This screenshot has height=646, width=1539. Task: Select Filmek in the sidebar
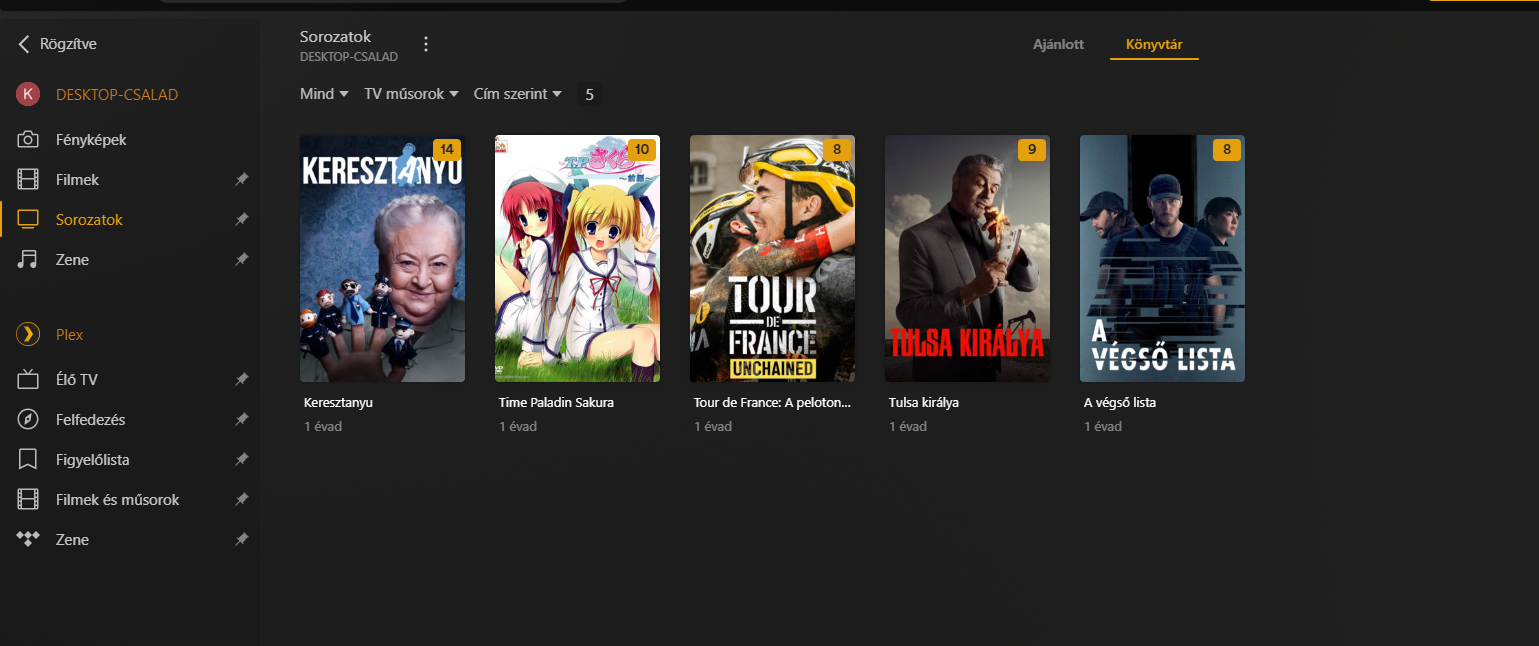point(77,180)
